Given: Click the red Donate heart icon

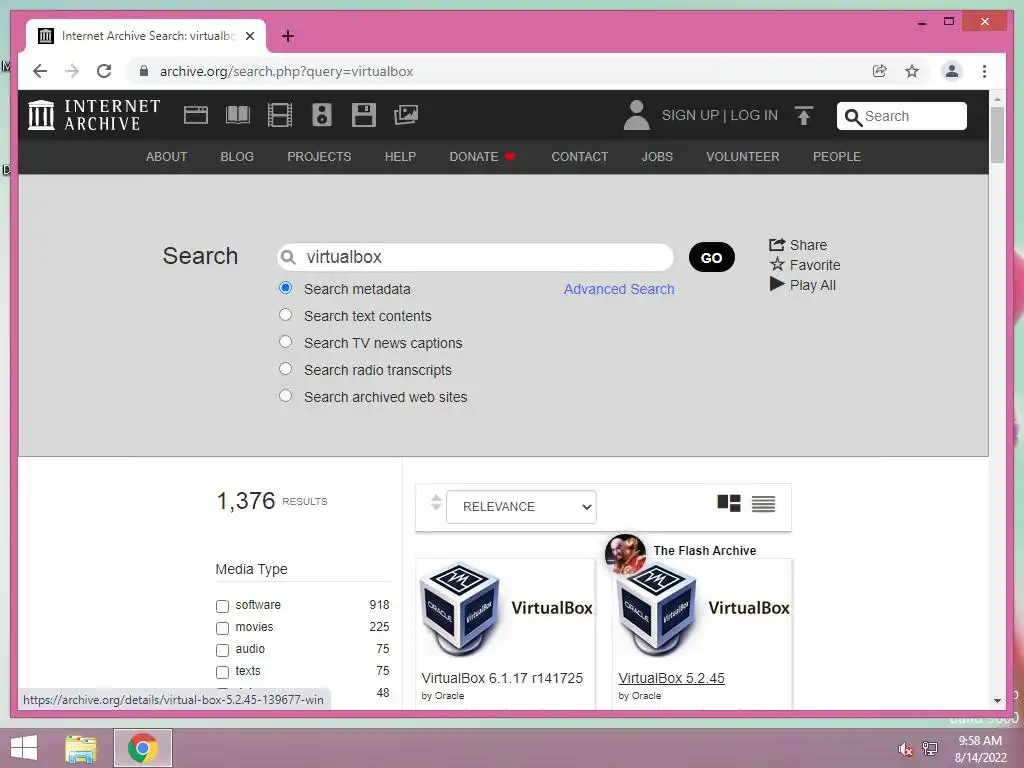Looking at the screenshot, I should coord(510,157).
